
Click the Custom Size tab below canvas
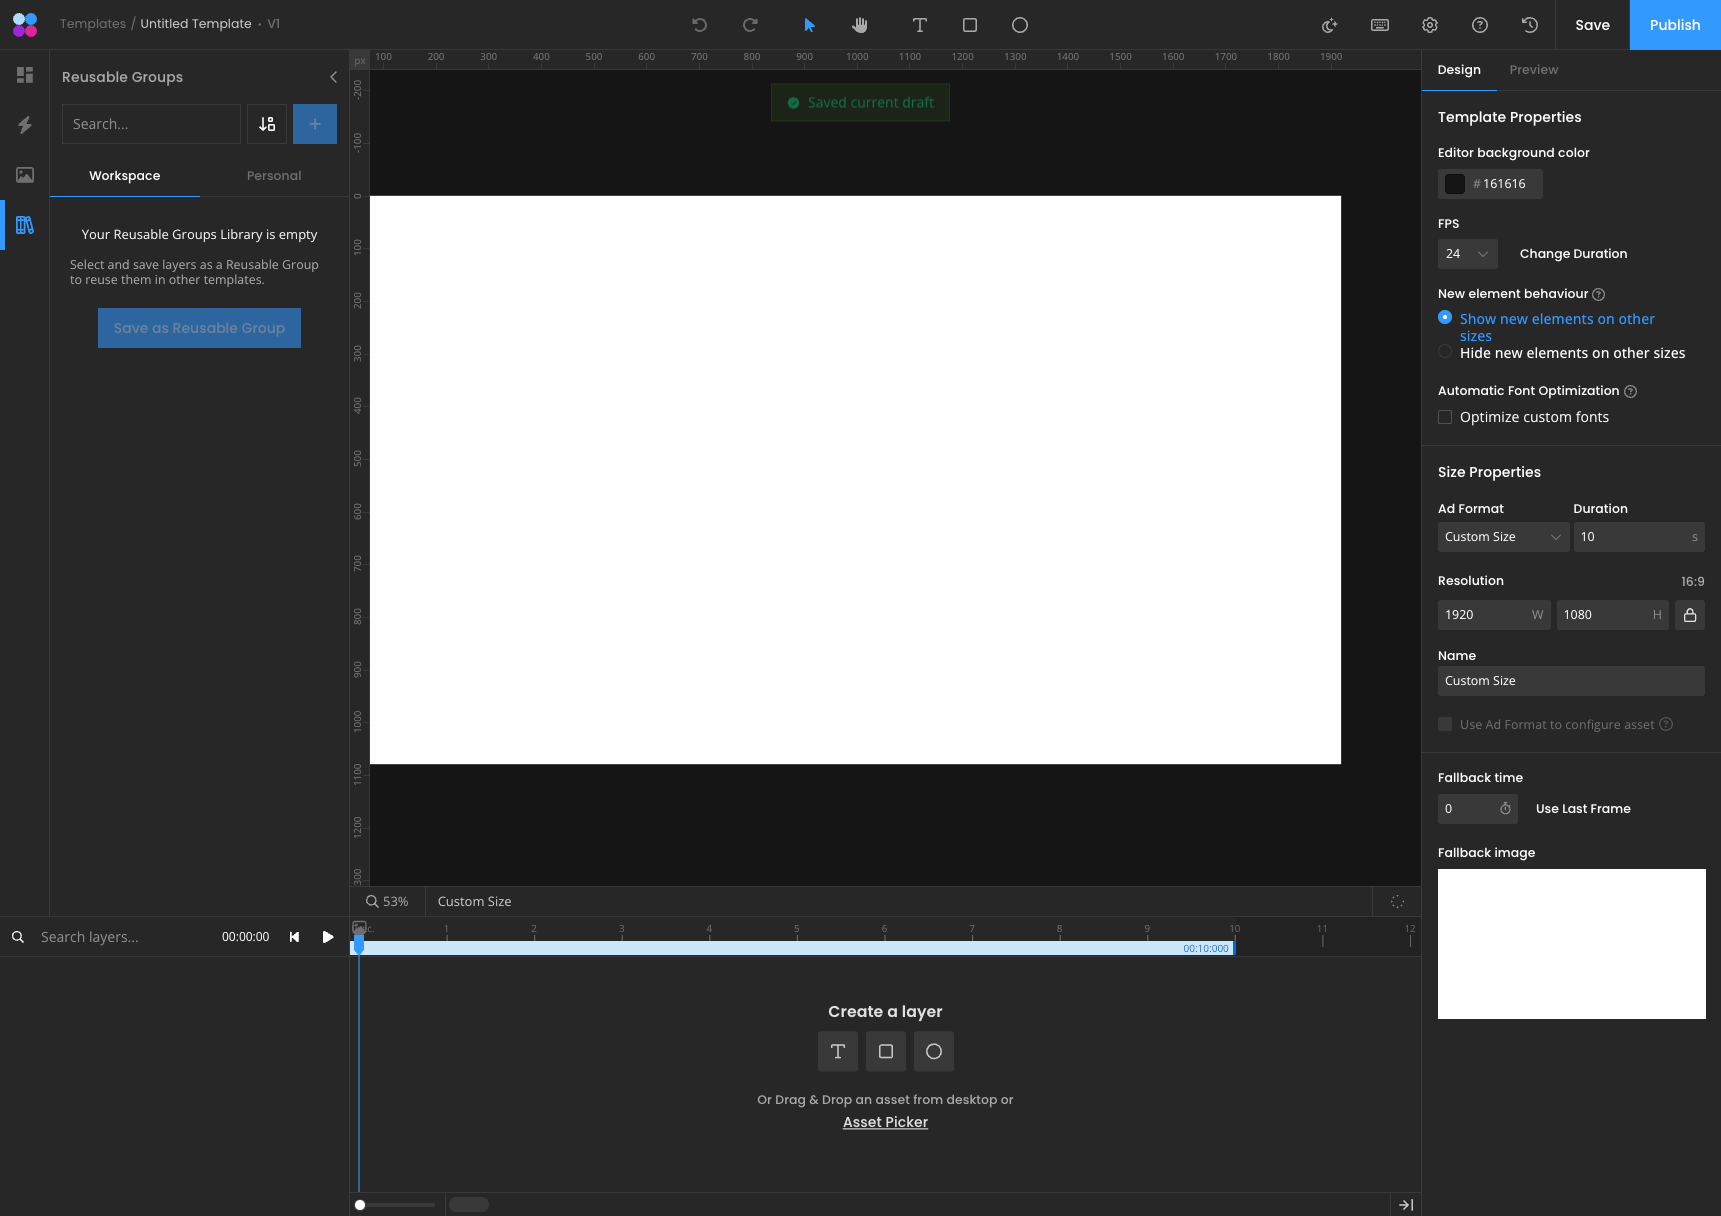click(x=475, y=902)
